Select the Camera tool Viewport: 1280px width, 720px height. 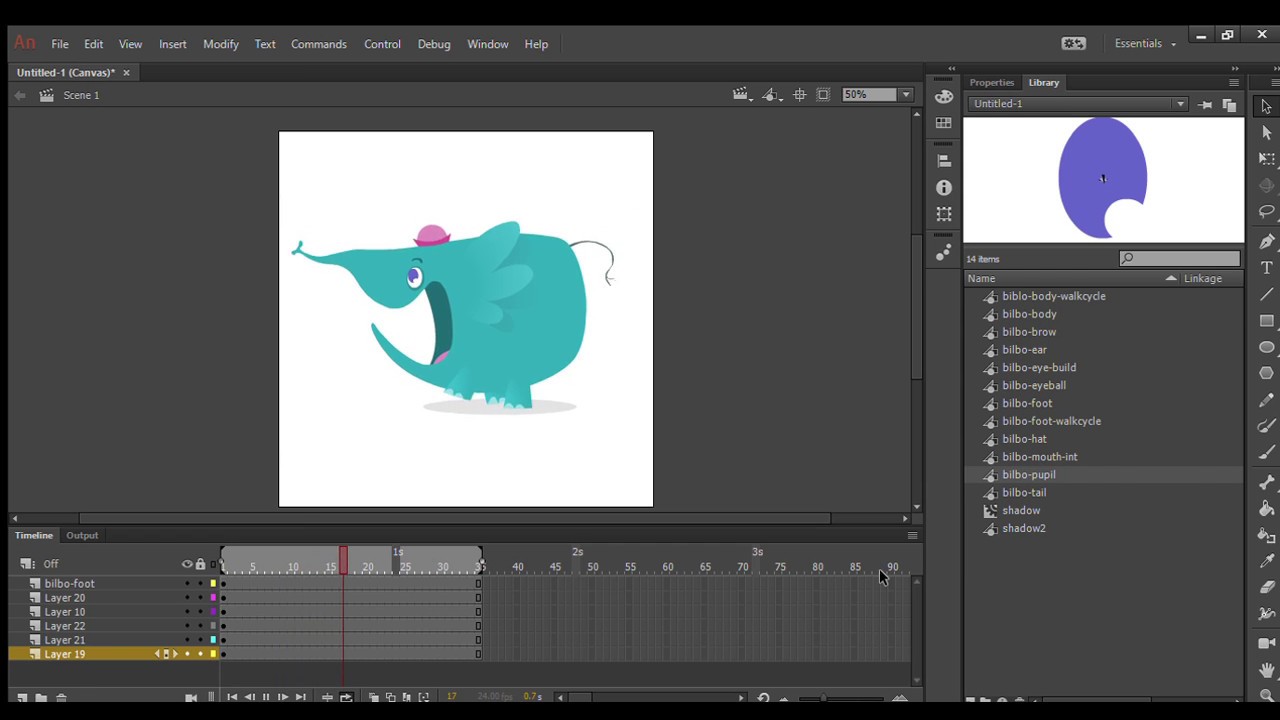(1267, 643)
